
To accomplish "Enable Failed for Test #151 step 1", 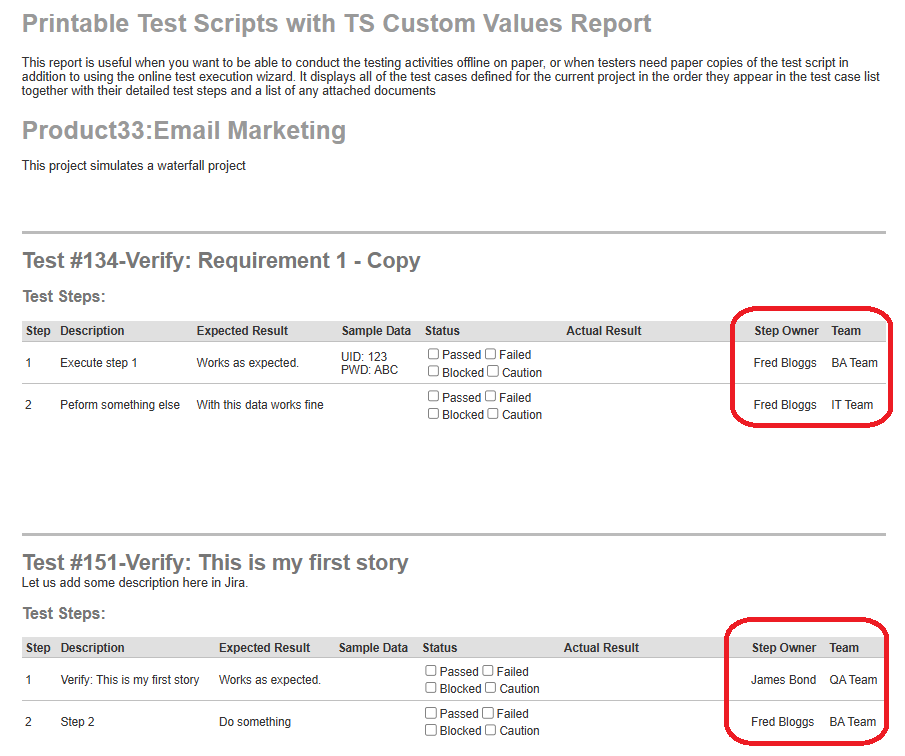I will [x=489, y=671].
